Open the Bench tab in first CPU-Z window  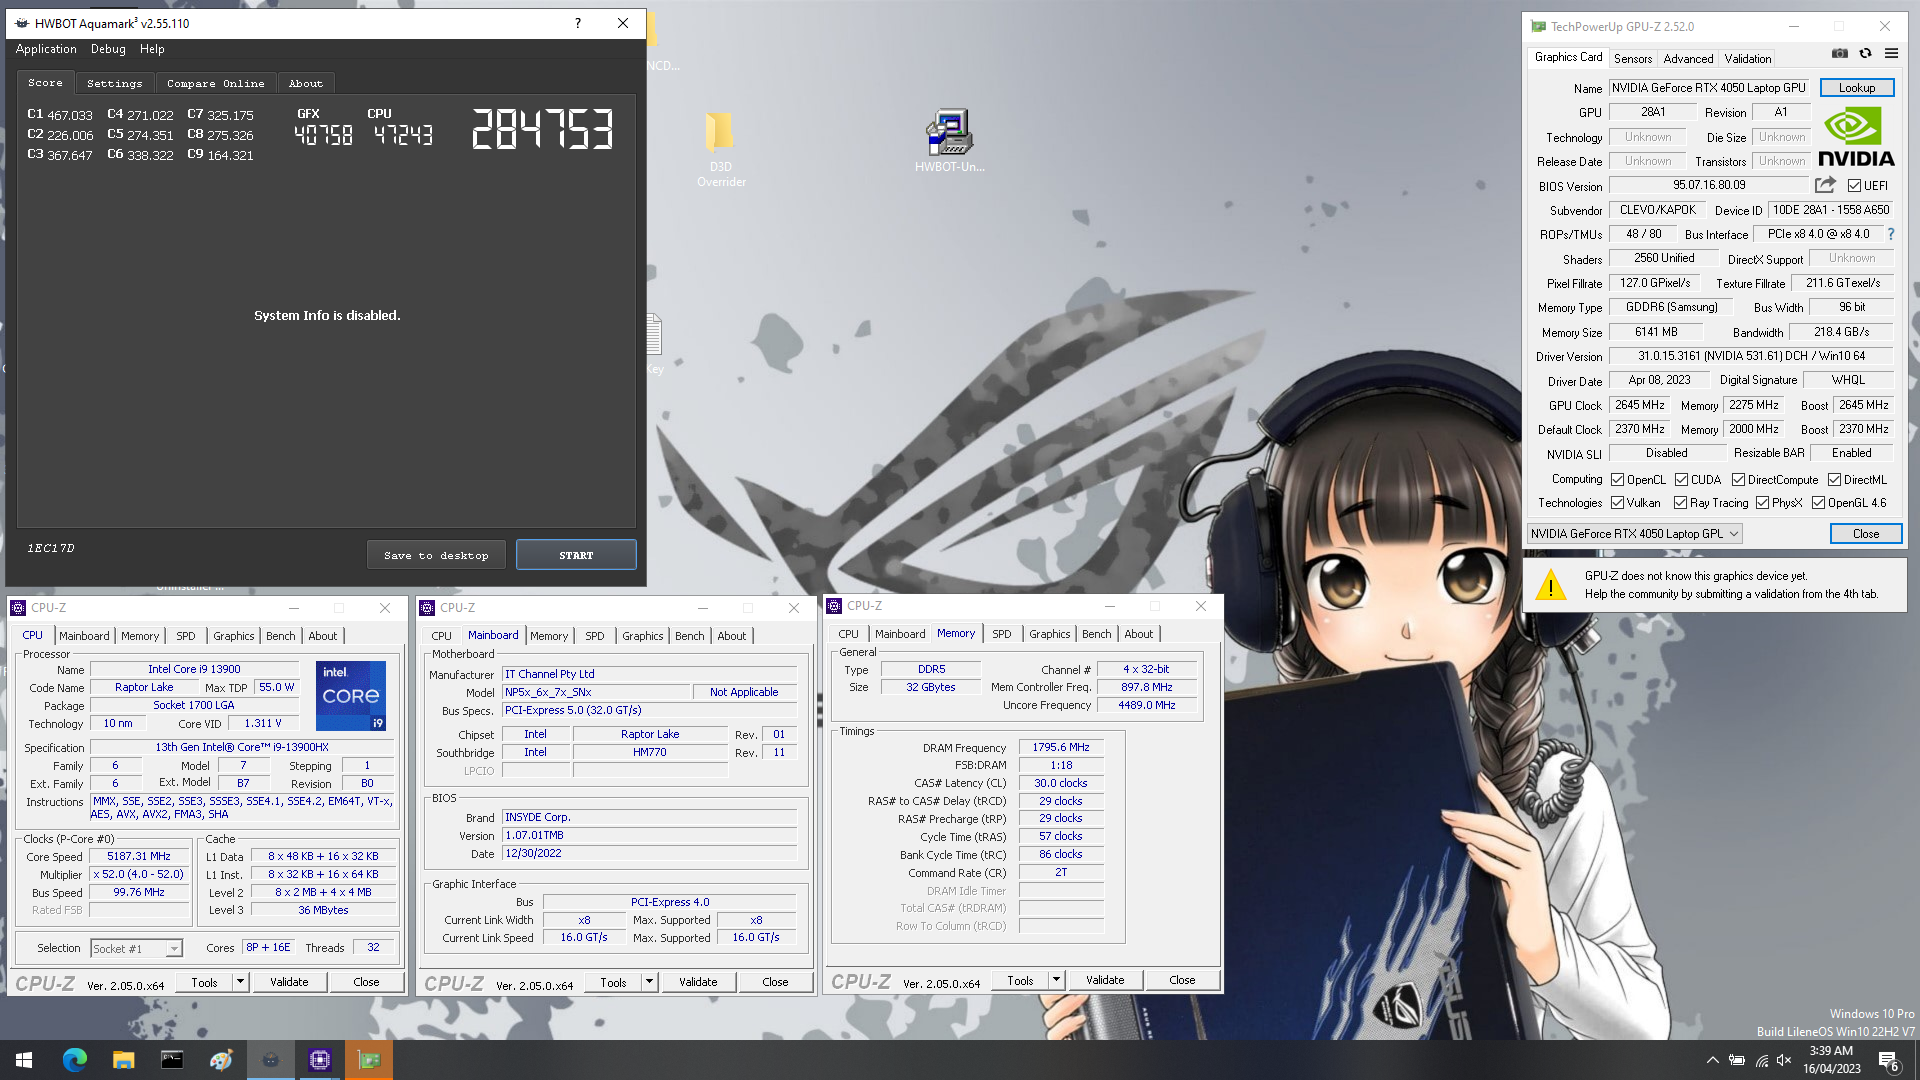pyautogui.click(x=280, y=636)
